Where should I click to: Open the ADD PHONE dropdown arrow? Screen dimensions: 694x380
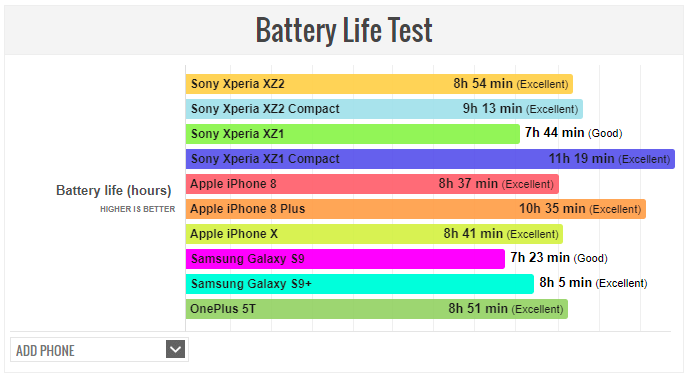point(175,349)
